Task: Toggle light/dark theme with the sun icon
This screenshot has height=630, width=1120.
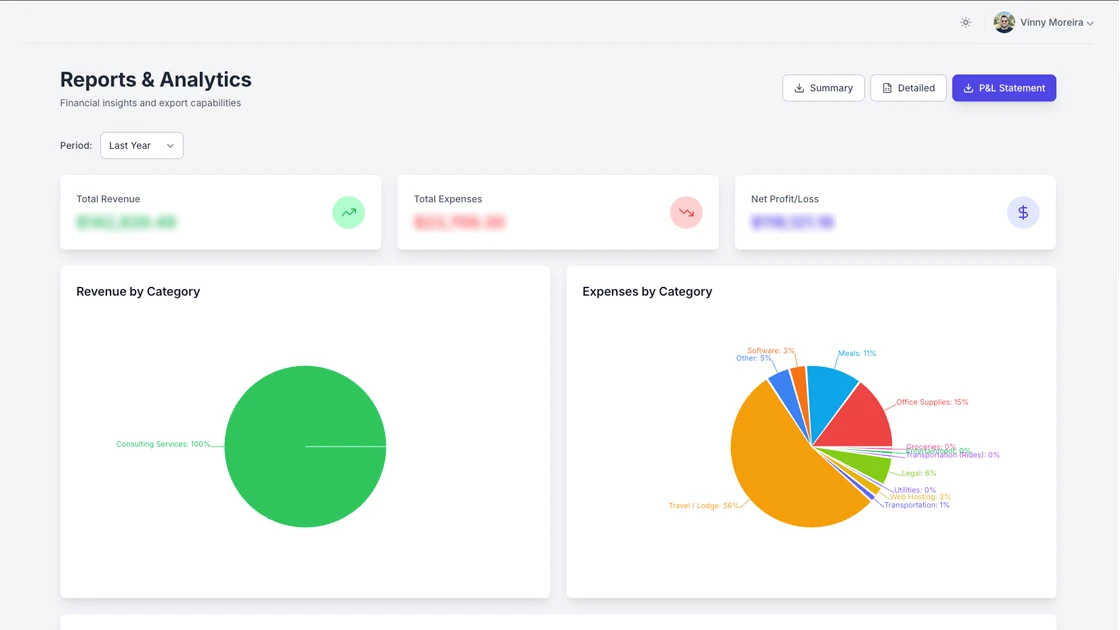Action: coord(965,21)
